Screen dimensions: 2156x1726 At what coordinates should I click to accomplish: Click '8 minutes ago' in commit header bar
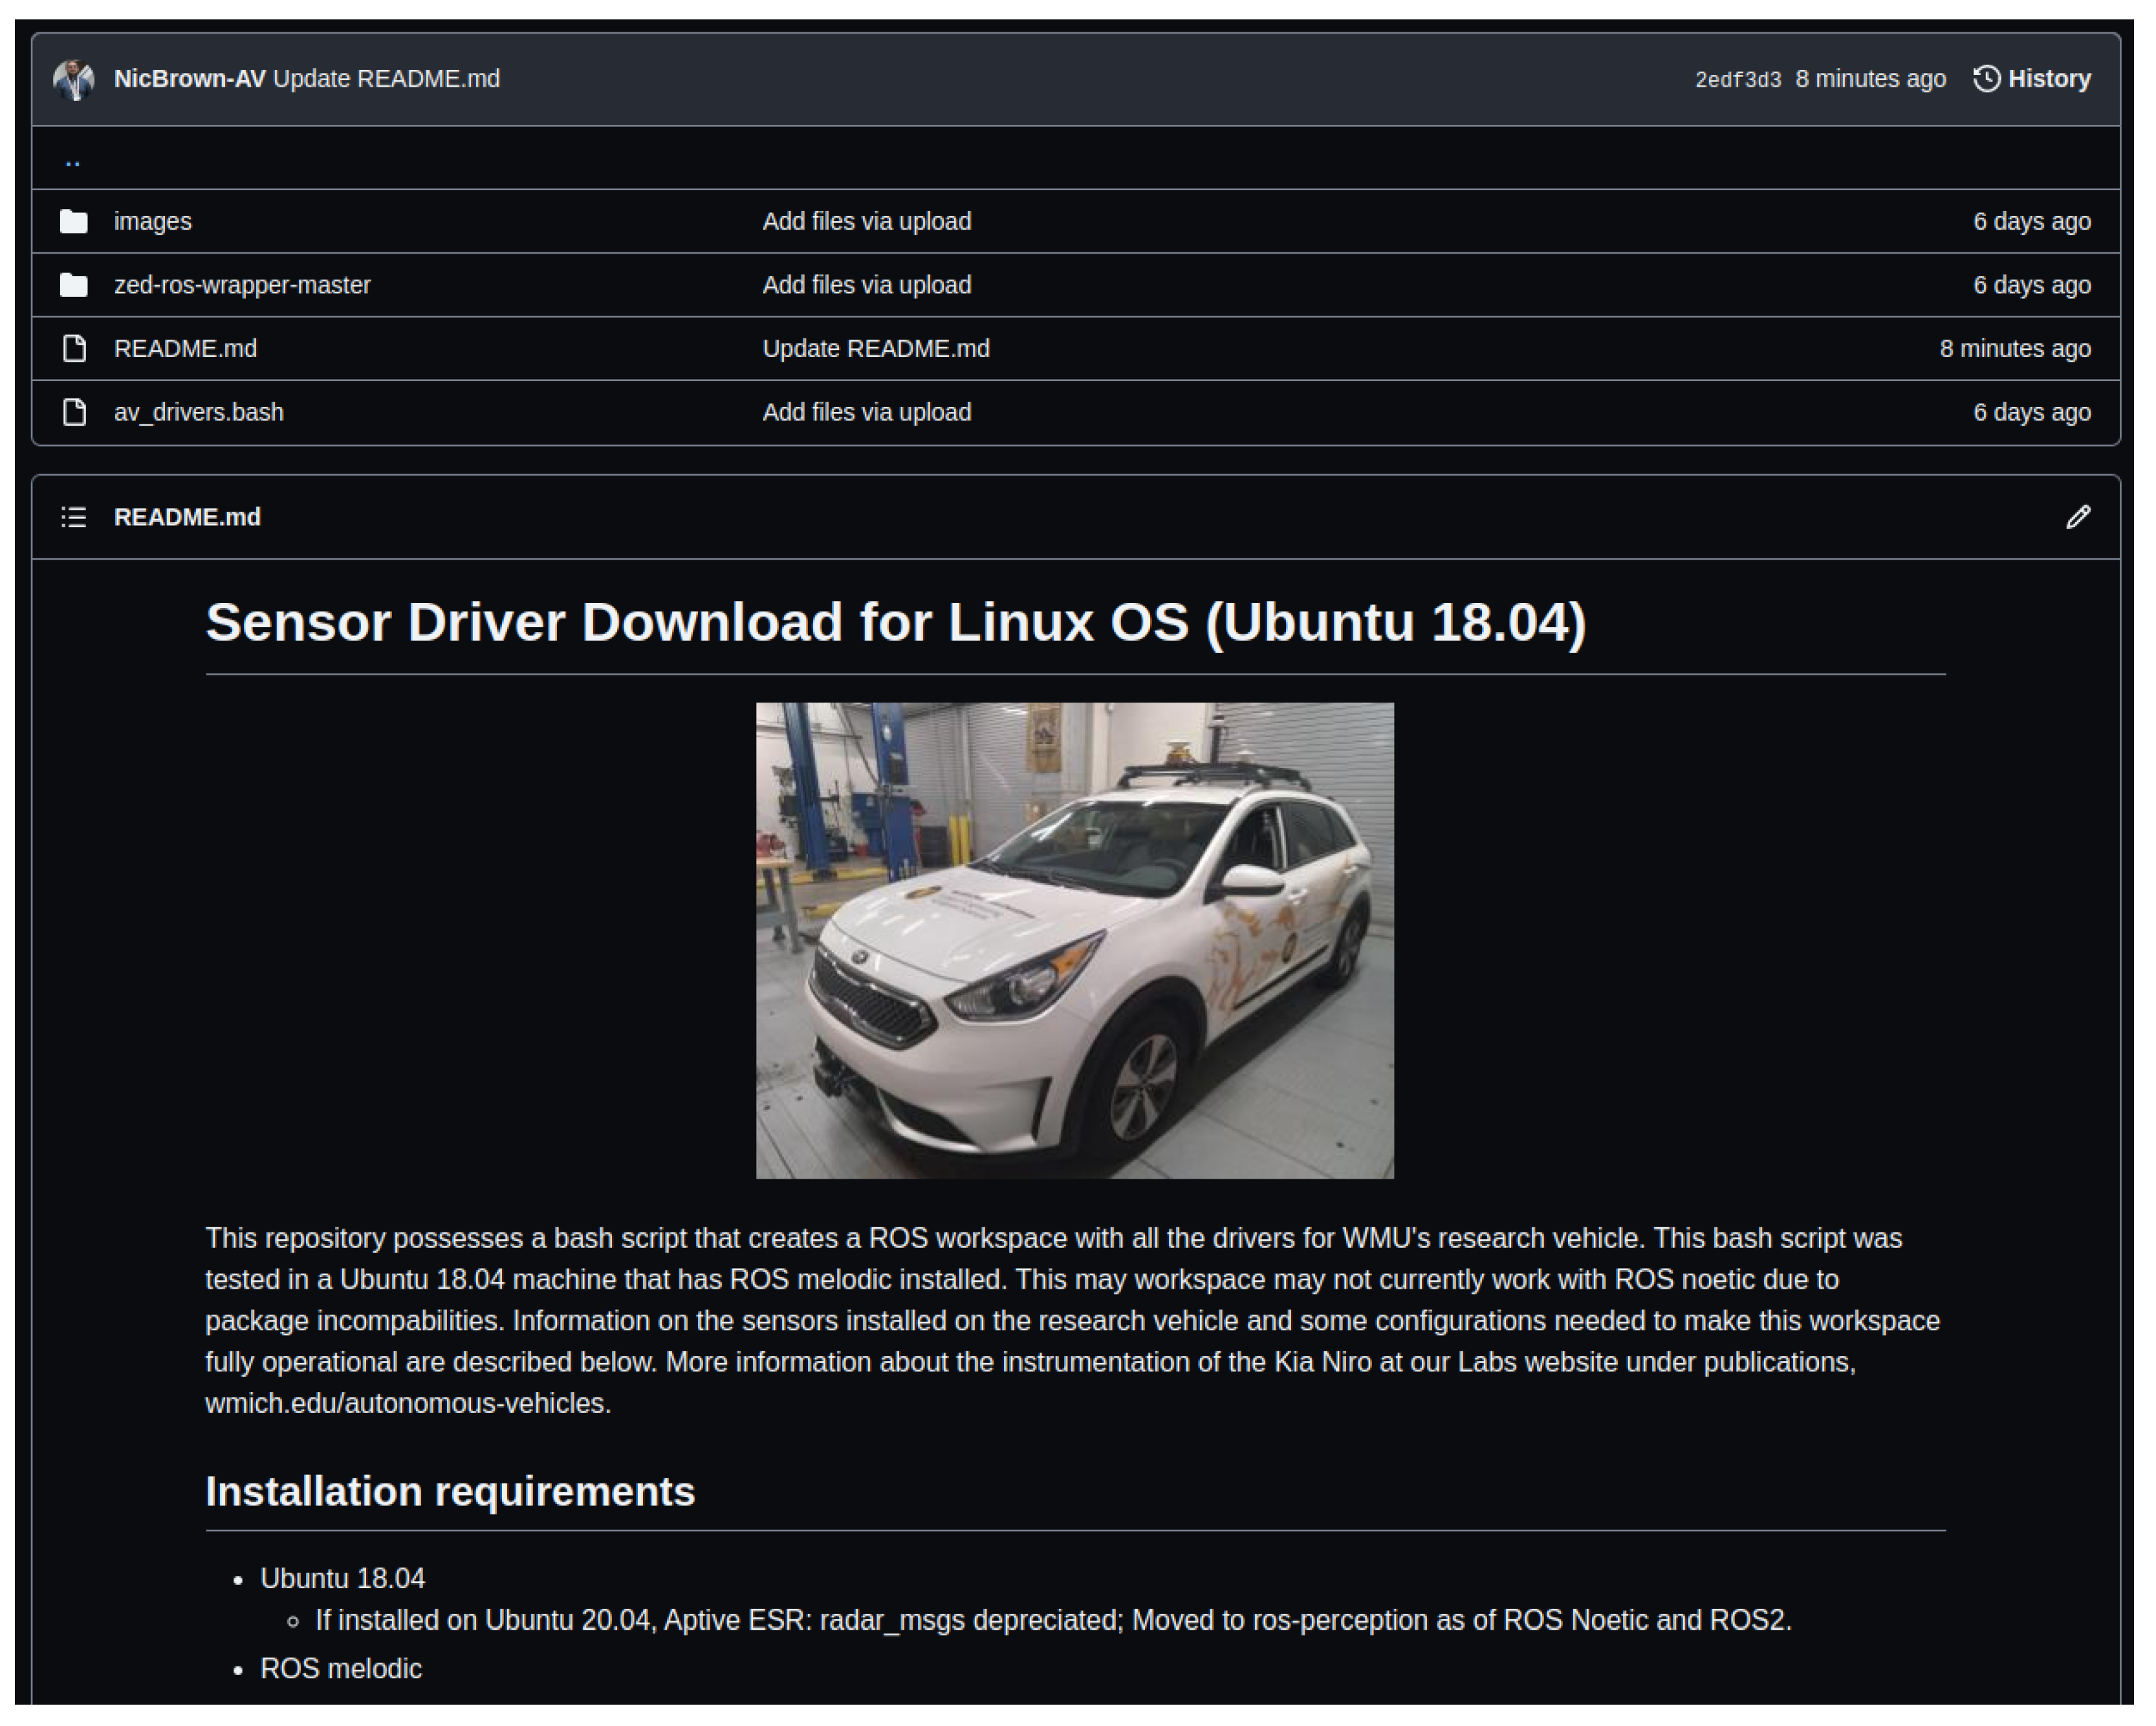tap(1870, 79)
